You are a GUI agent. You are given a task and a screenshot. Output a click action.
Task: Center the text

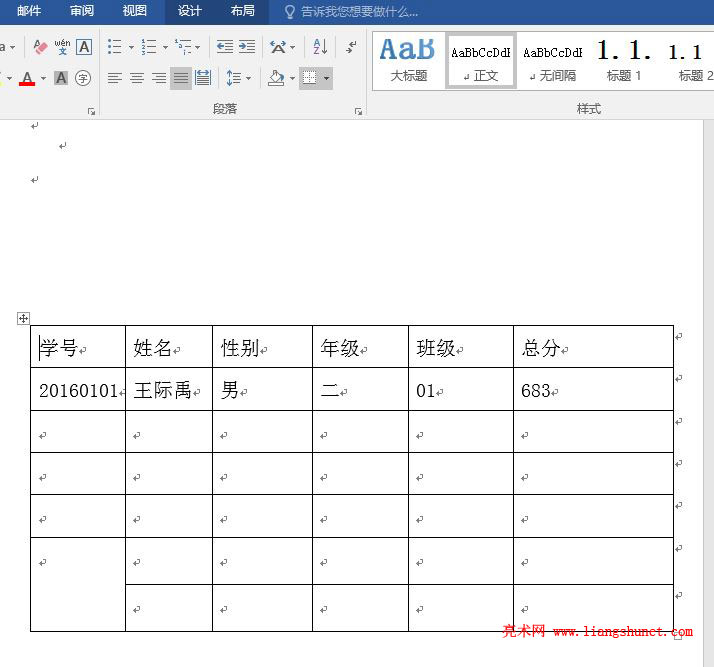137,78
